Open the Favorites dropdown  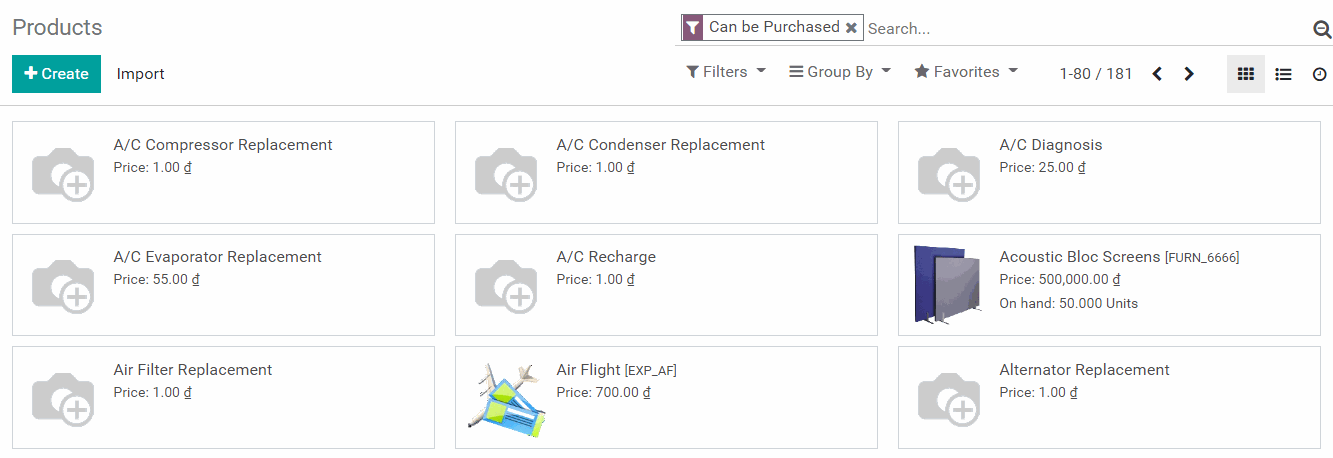coord(966,72)
